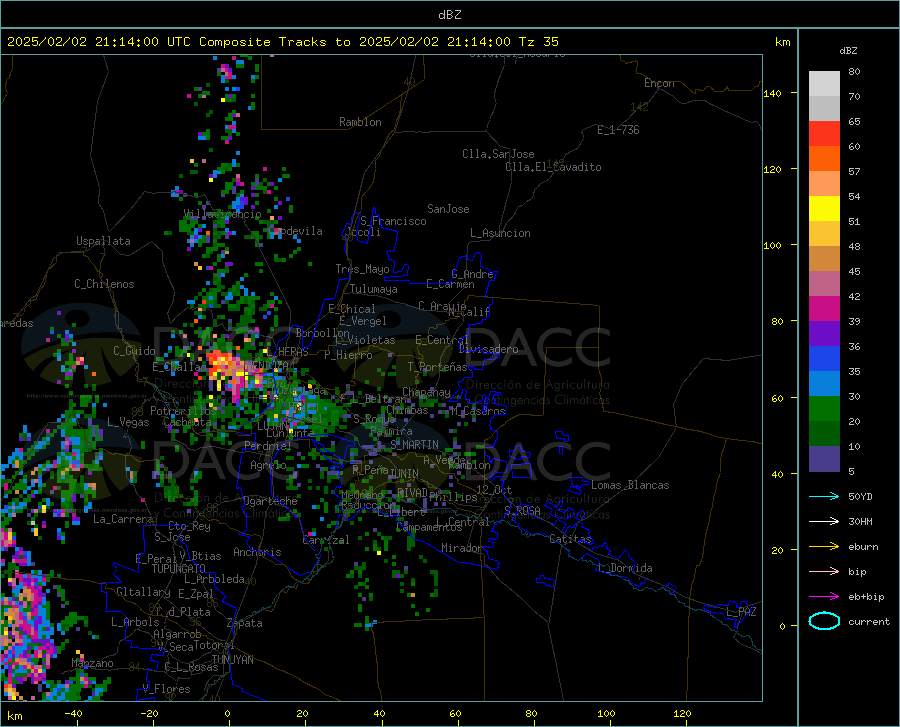This screenshot has height=727, width=900.
Task: Click the Uspallata place label
Action: coord(103,241)
